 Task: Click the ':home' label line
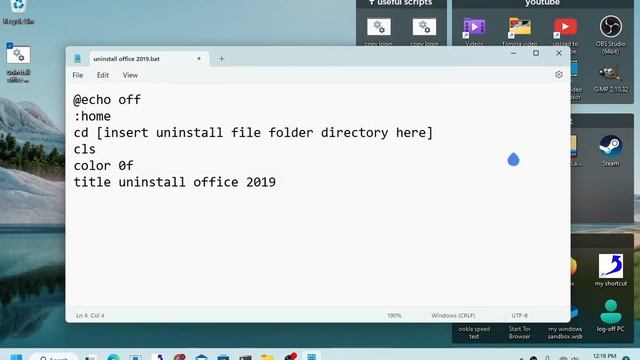[92, 116]
